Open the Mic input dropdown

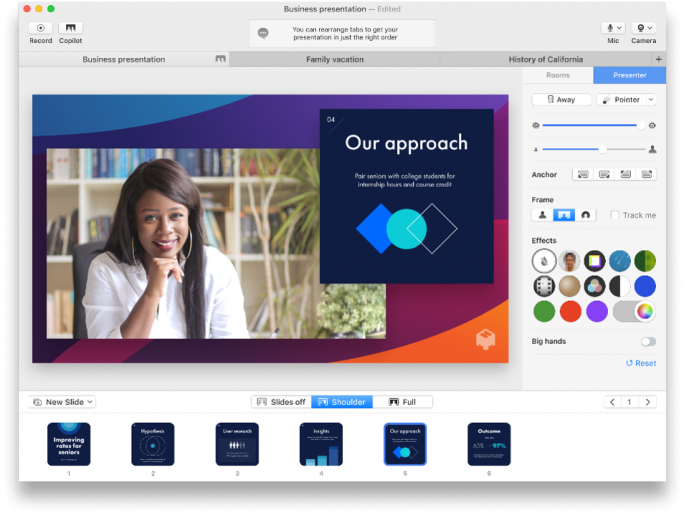pyautogui.click(x=613, y=28)
